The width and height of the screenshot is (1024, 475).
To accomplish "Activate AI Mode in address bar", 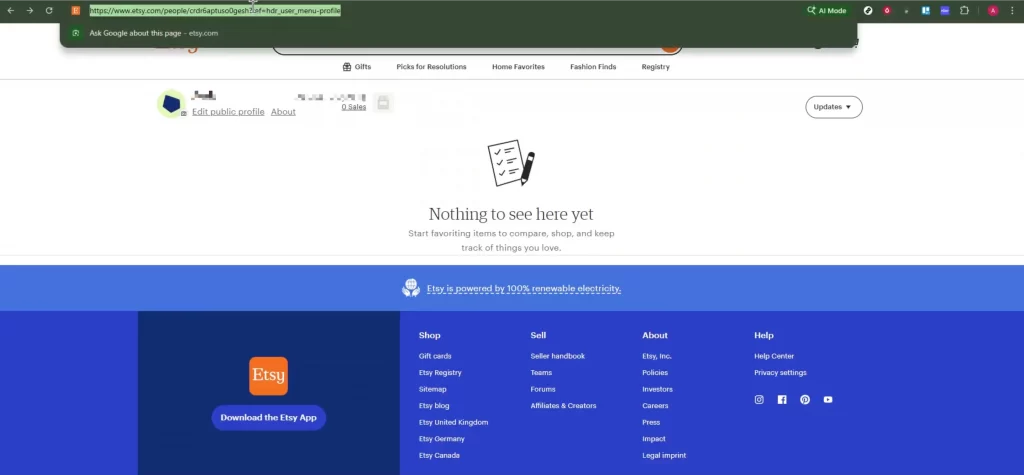I will click(x=827, y=10).
